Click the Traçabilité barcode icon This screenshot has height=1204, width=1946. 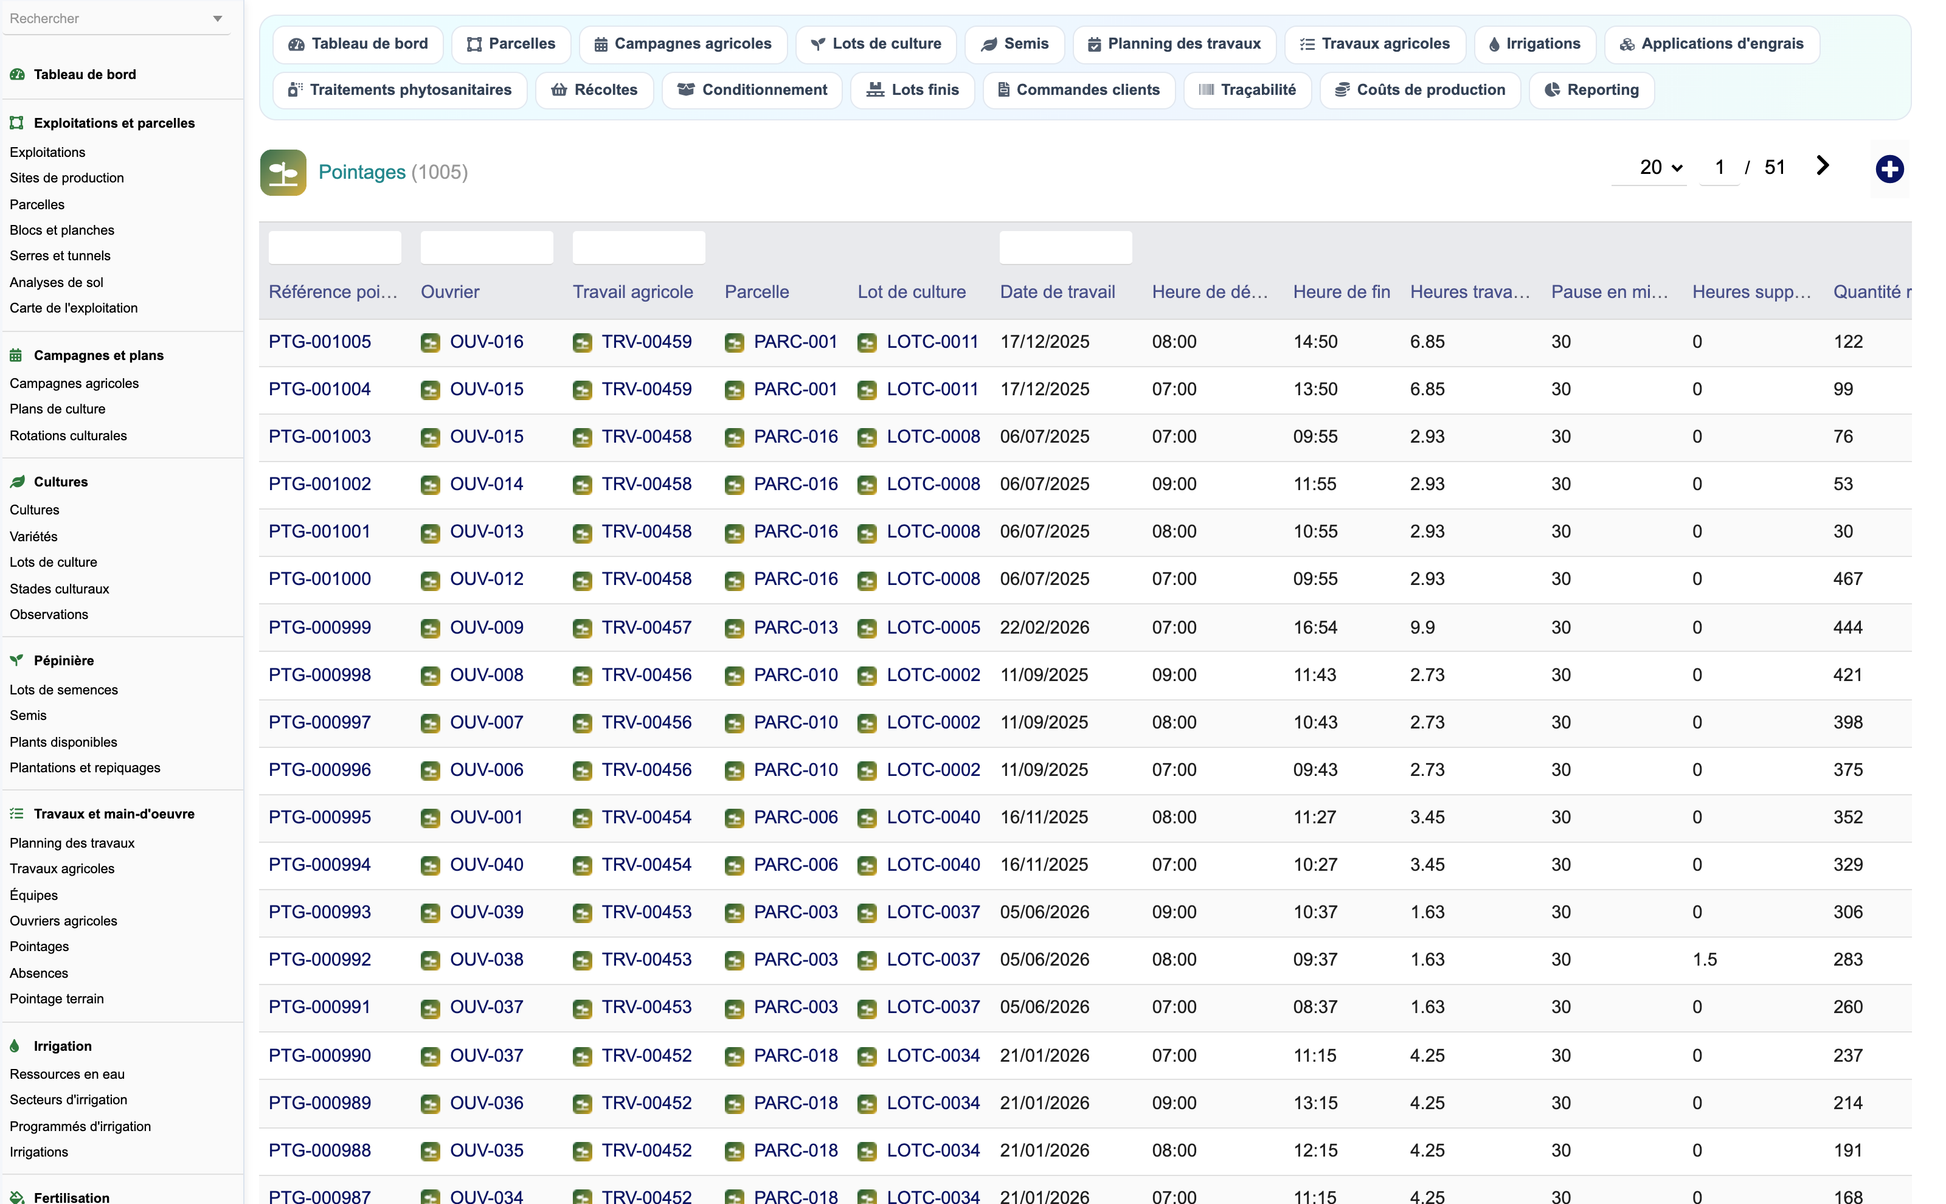pos(1206,90)
